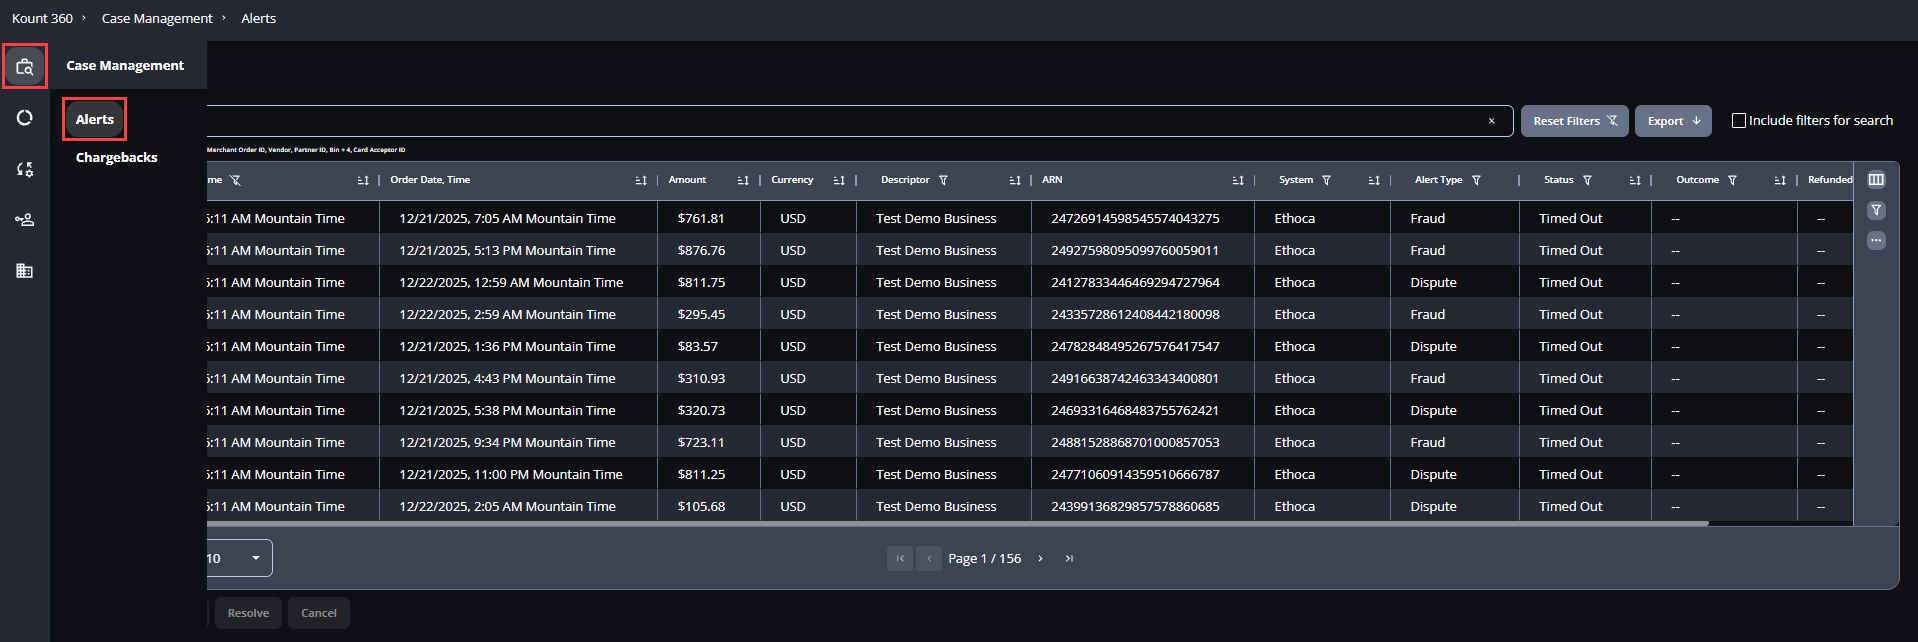The height and width of the screenshot is (642, 1918).
Task: Sort by System column
Action: (x=1374, y=181)
